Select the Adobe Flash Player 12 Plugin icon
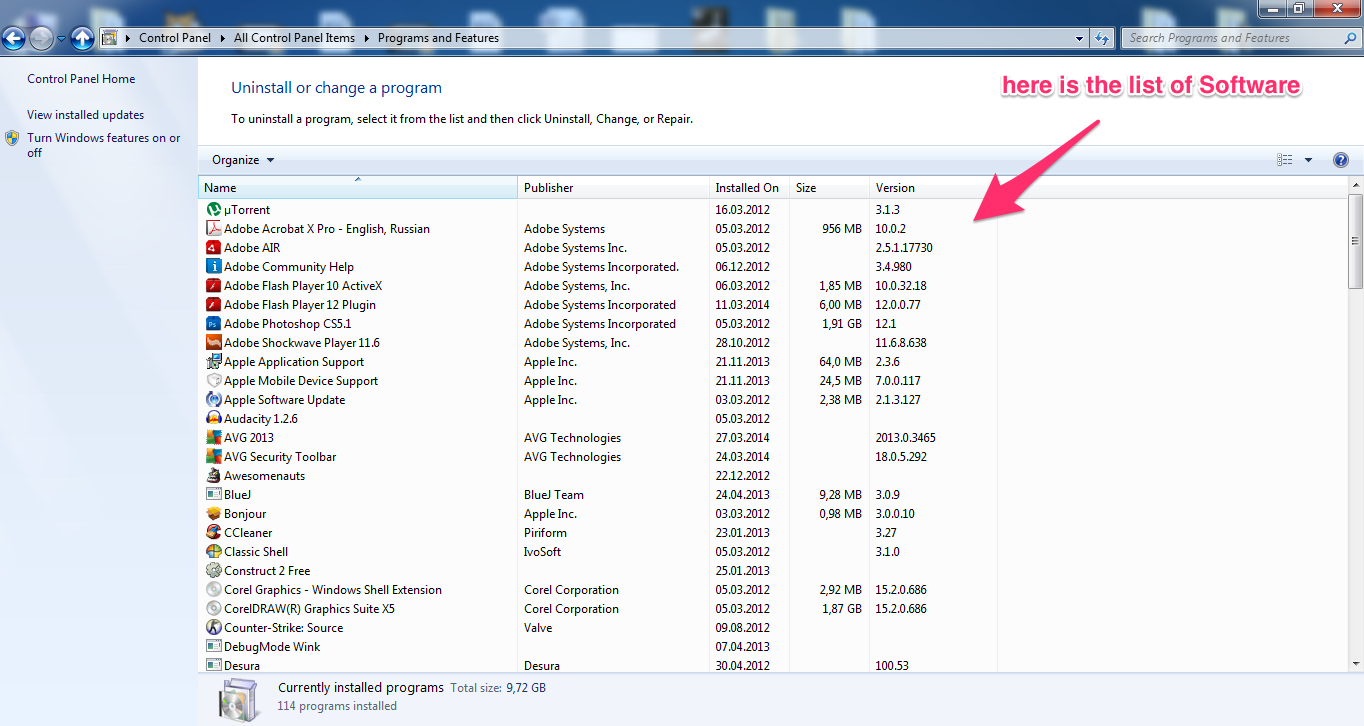Screen dimensions: 1364x726 (x=213, y=305)
